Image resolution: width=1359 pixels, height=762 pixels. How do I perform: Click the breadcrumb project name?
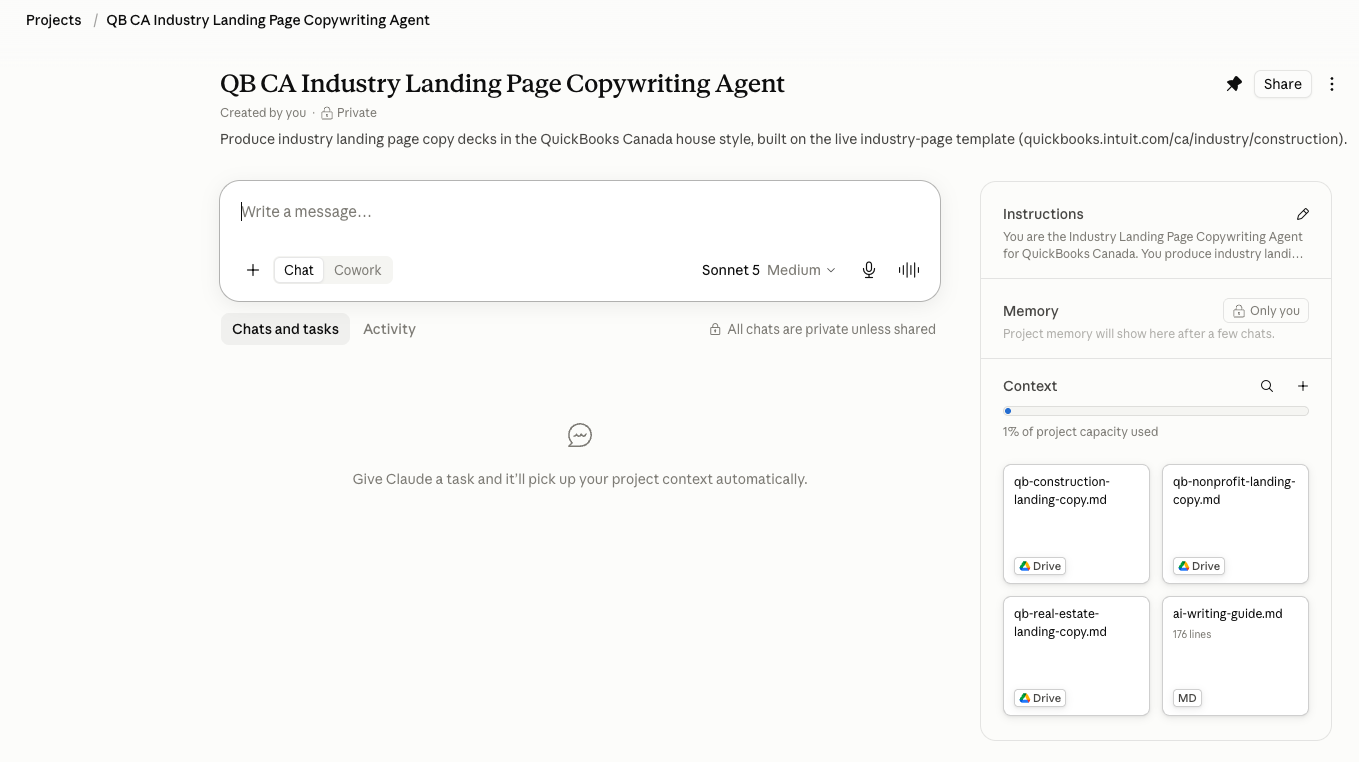pos(268,20)
